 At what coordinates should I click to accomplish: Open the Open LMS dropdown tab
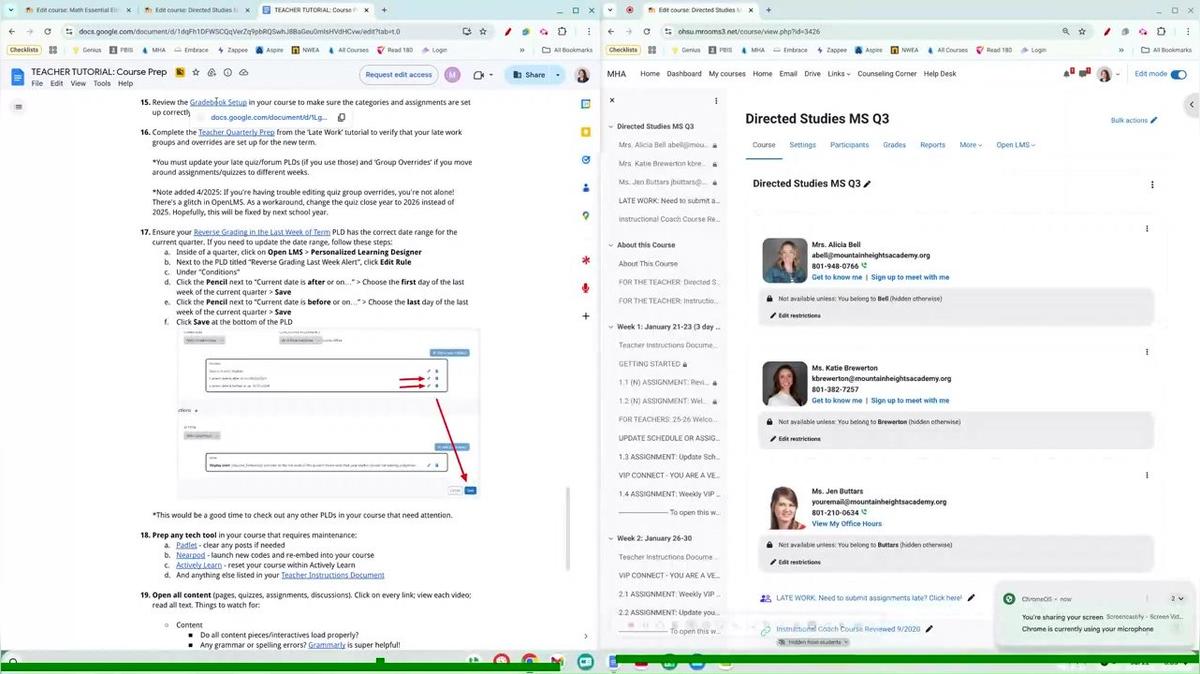(x=1015, y=145)
